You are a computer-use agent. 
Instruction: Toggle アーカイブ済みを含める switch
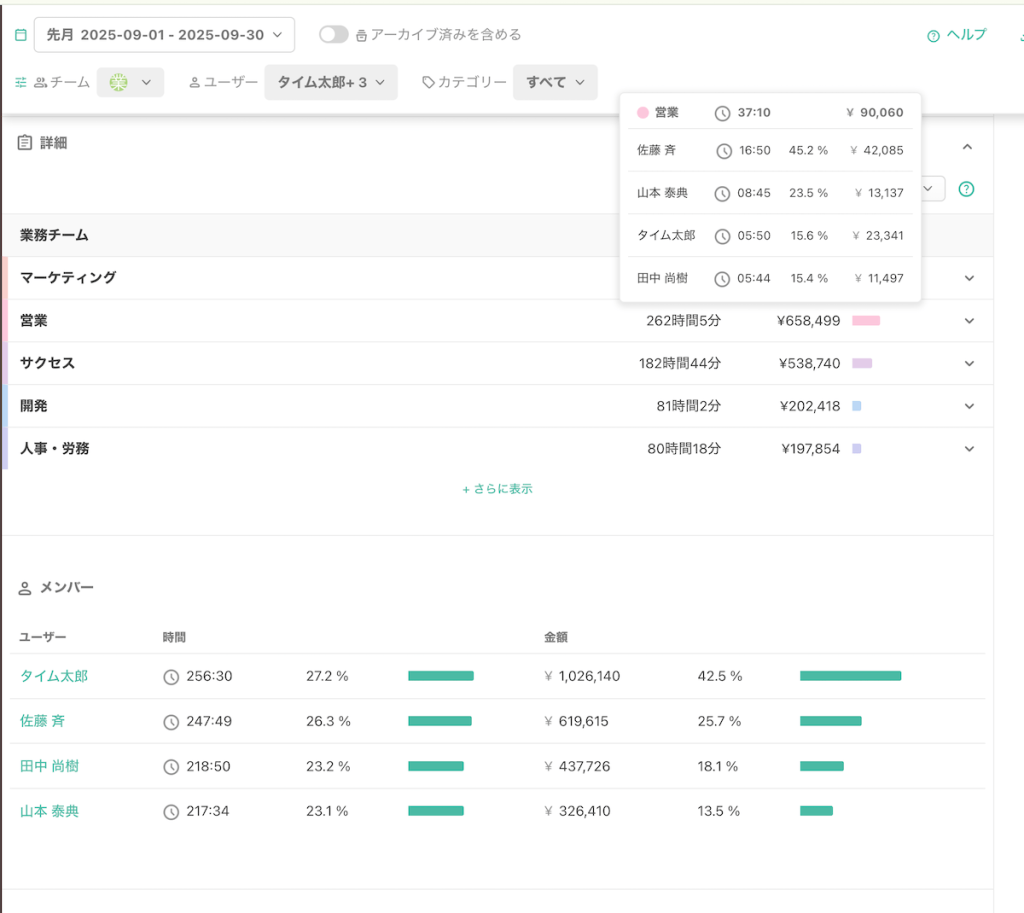[333, 35]
